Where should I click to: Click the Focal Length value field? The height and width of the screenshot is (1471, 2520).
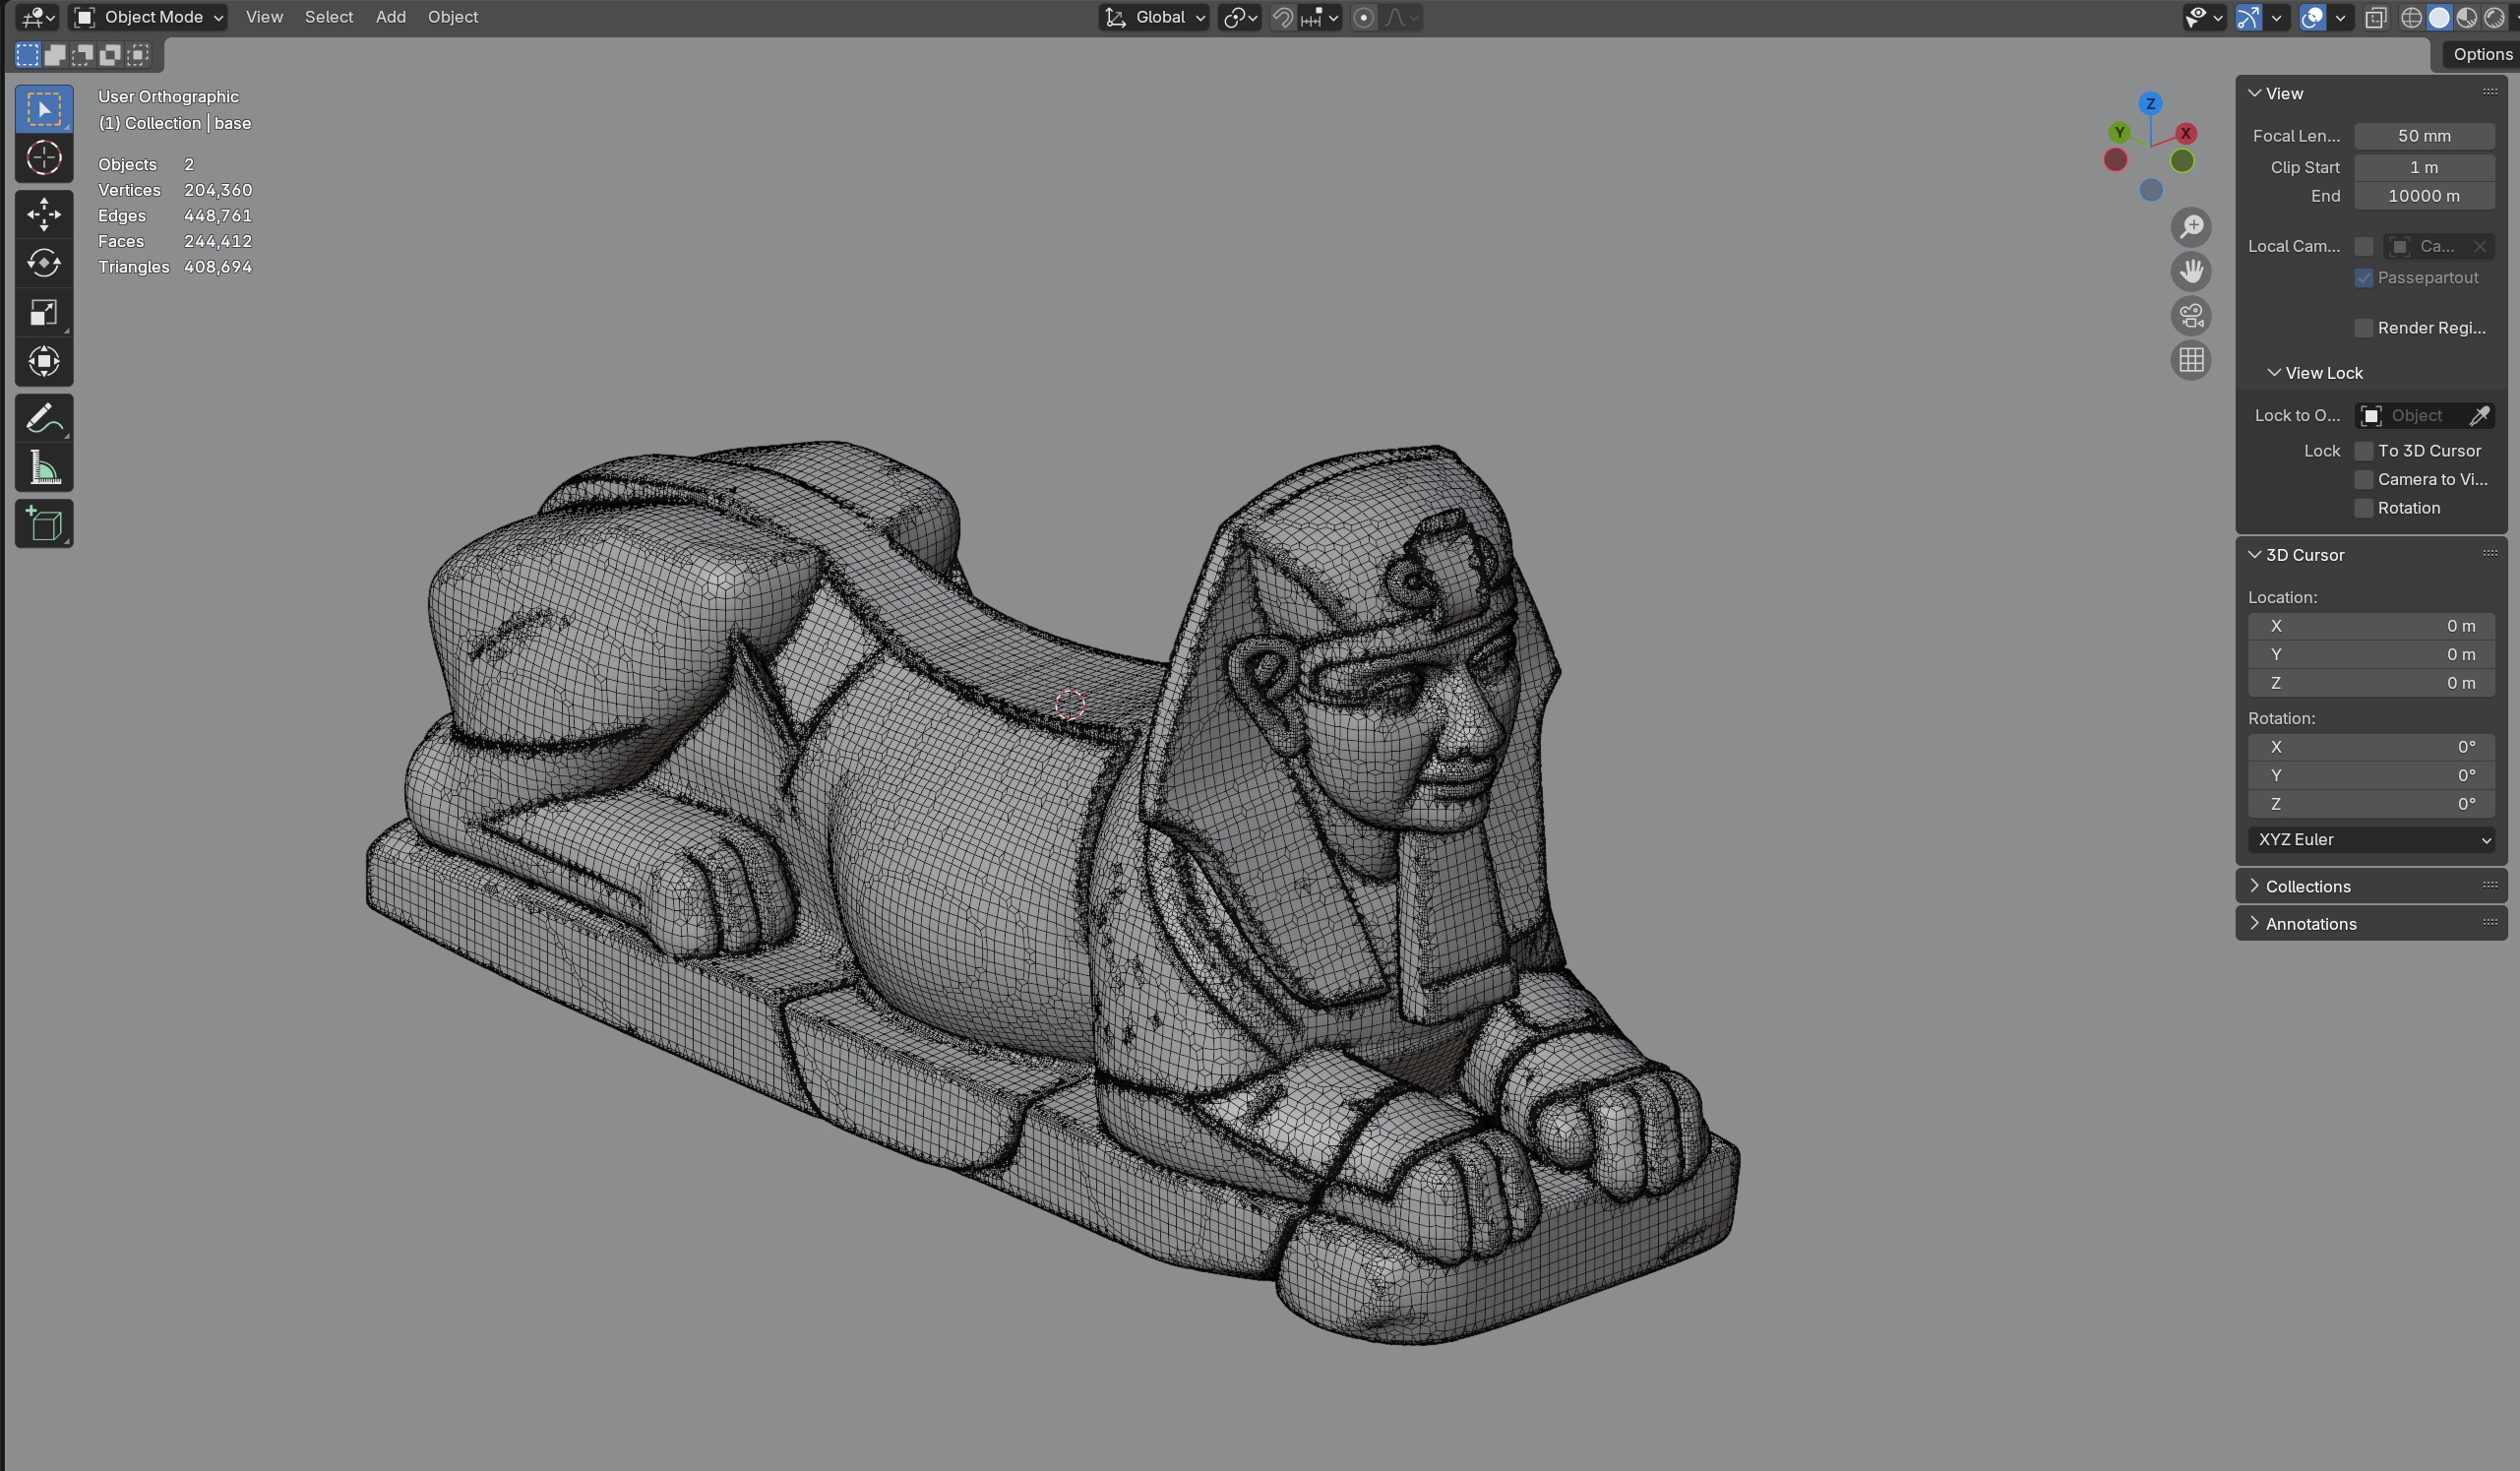pos(2423,136)
